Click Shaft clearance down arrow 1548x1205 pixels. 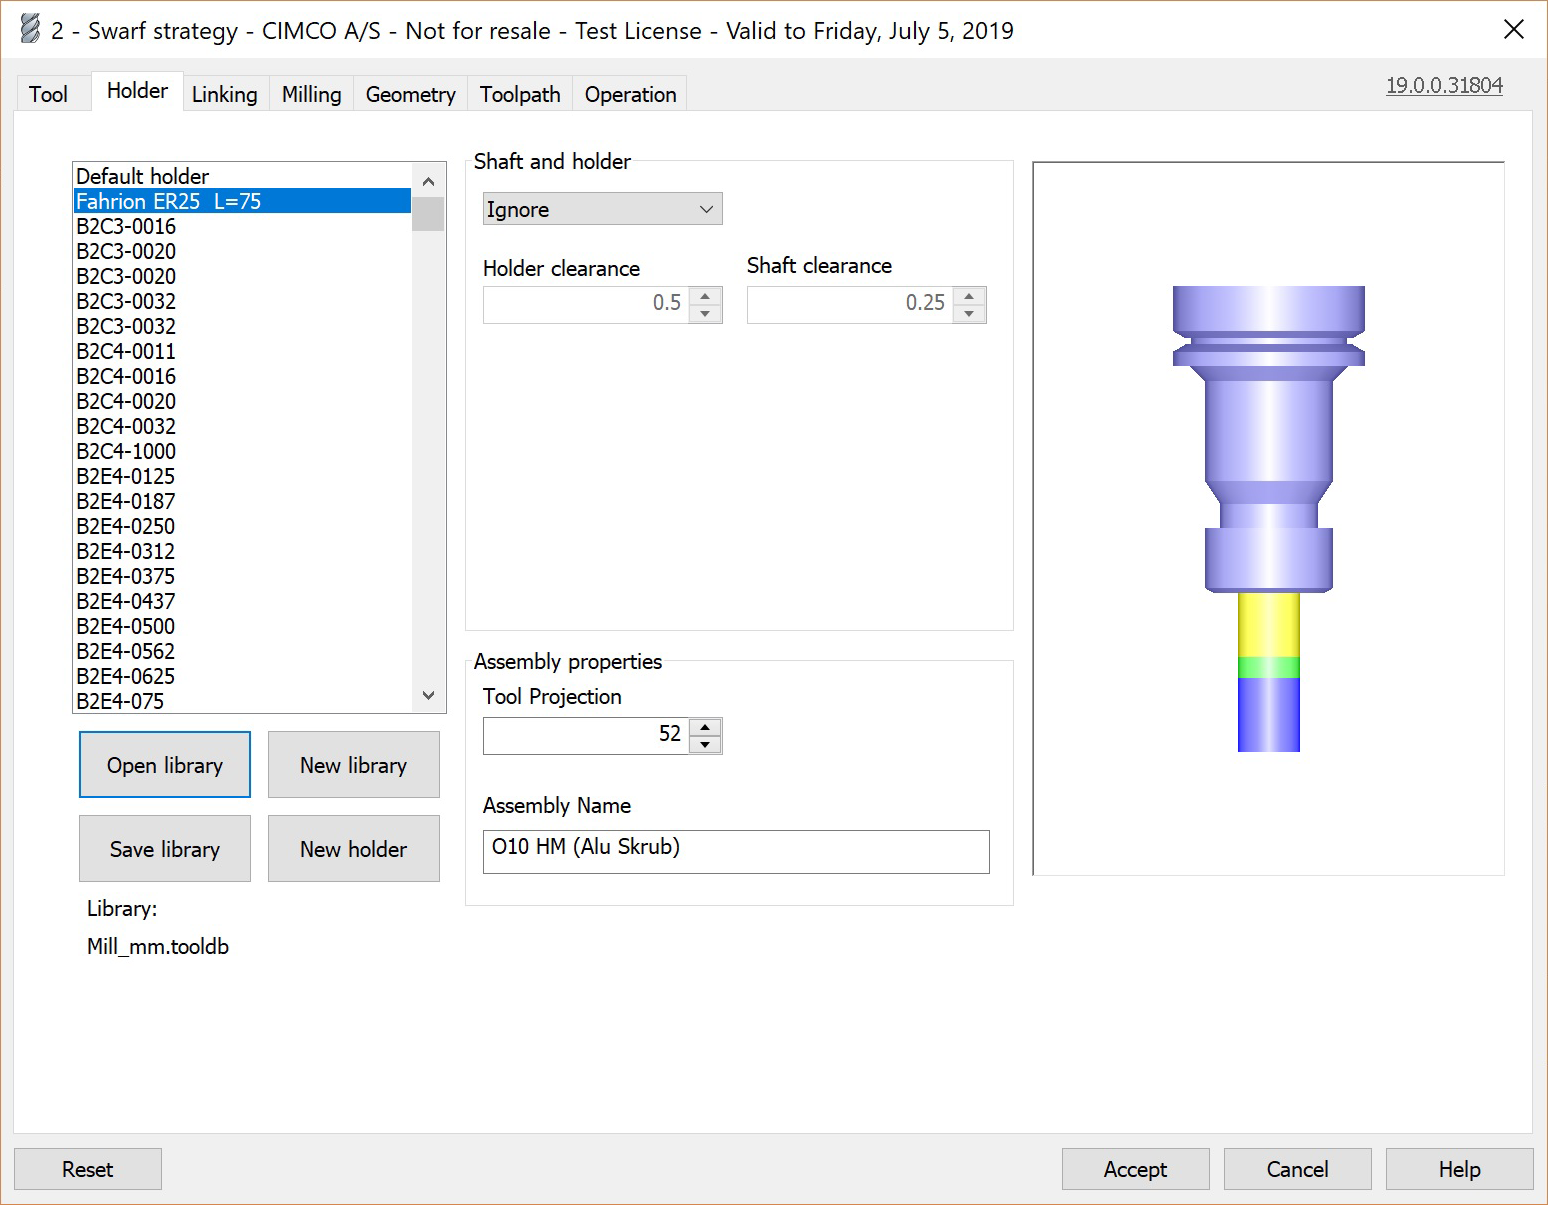969,314
